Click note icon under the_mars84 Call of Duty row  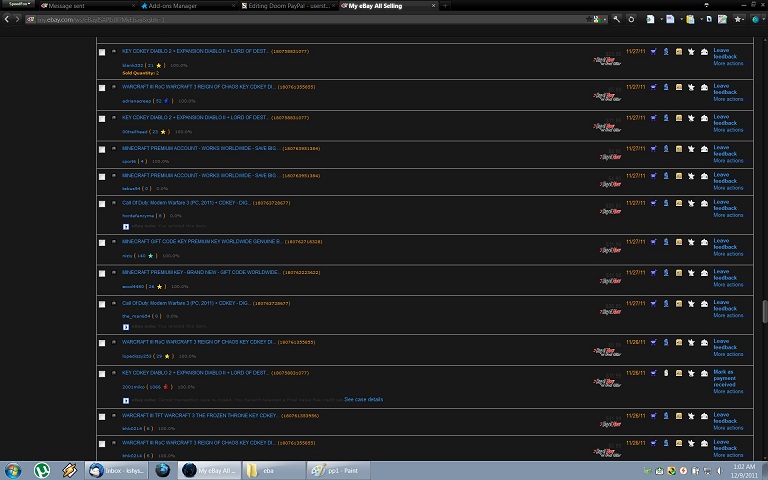click(126, 327)
